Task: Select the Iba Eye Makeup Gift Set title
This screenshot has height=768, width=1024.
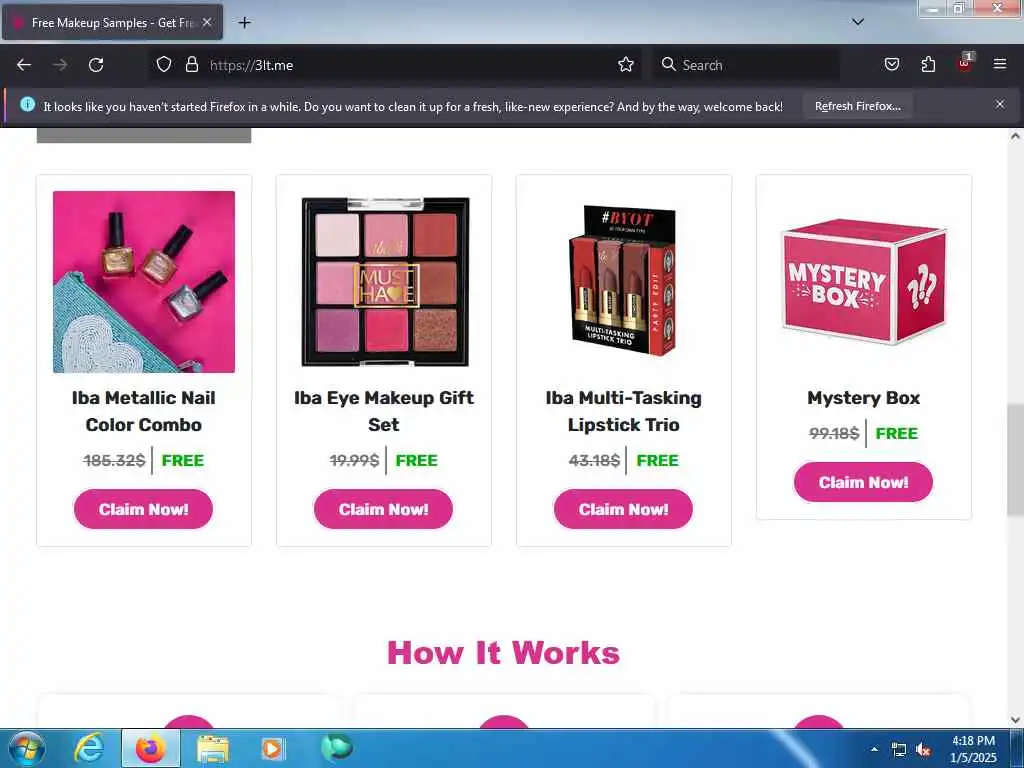Action: tap(384, 411)
